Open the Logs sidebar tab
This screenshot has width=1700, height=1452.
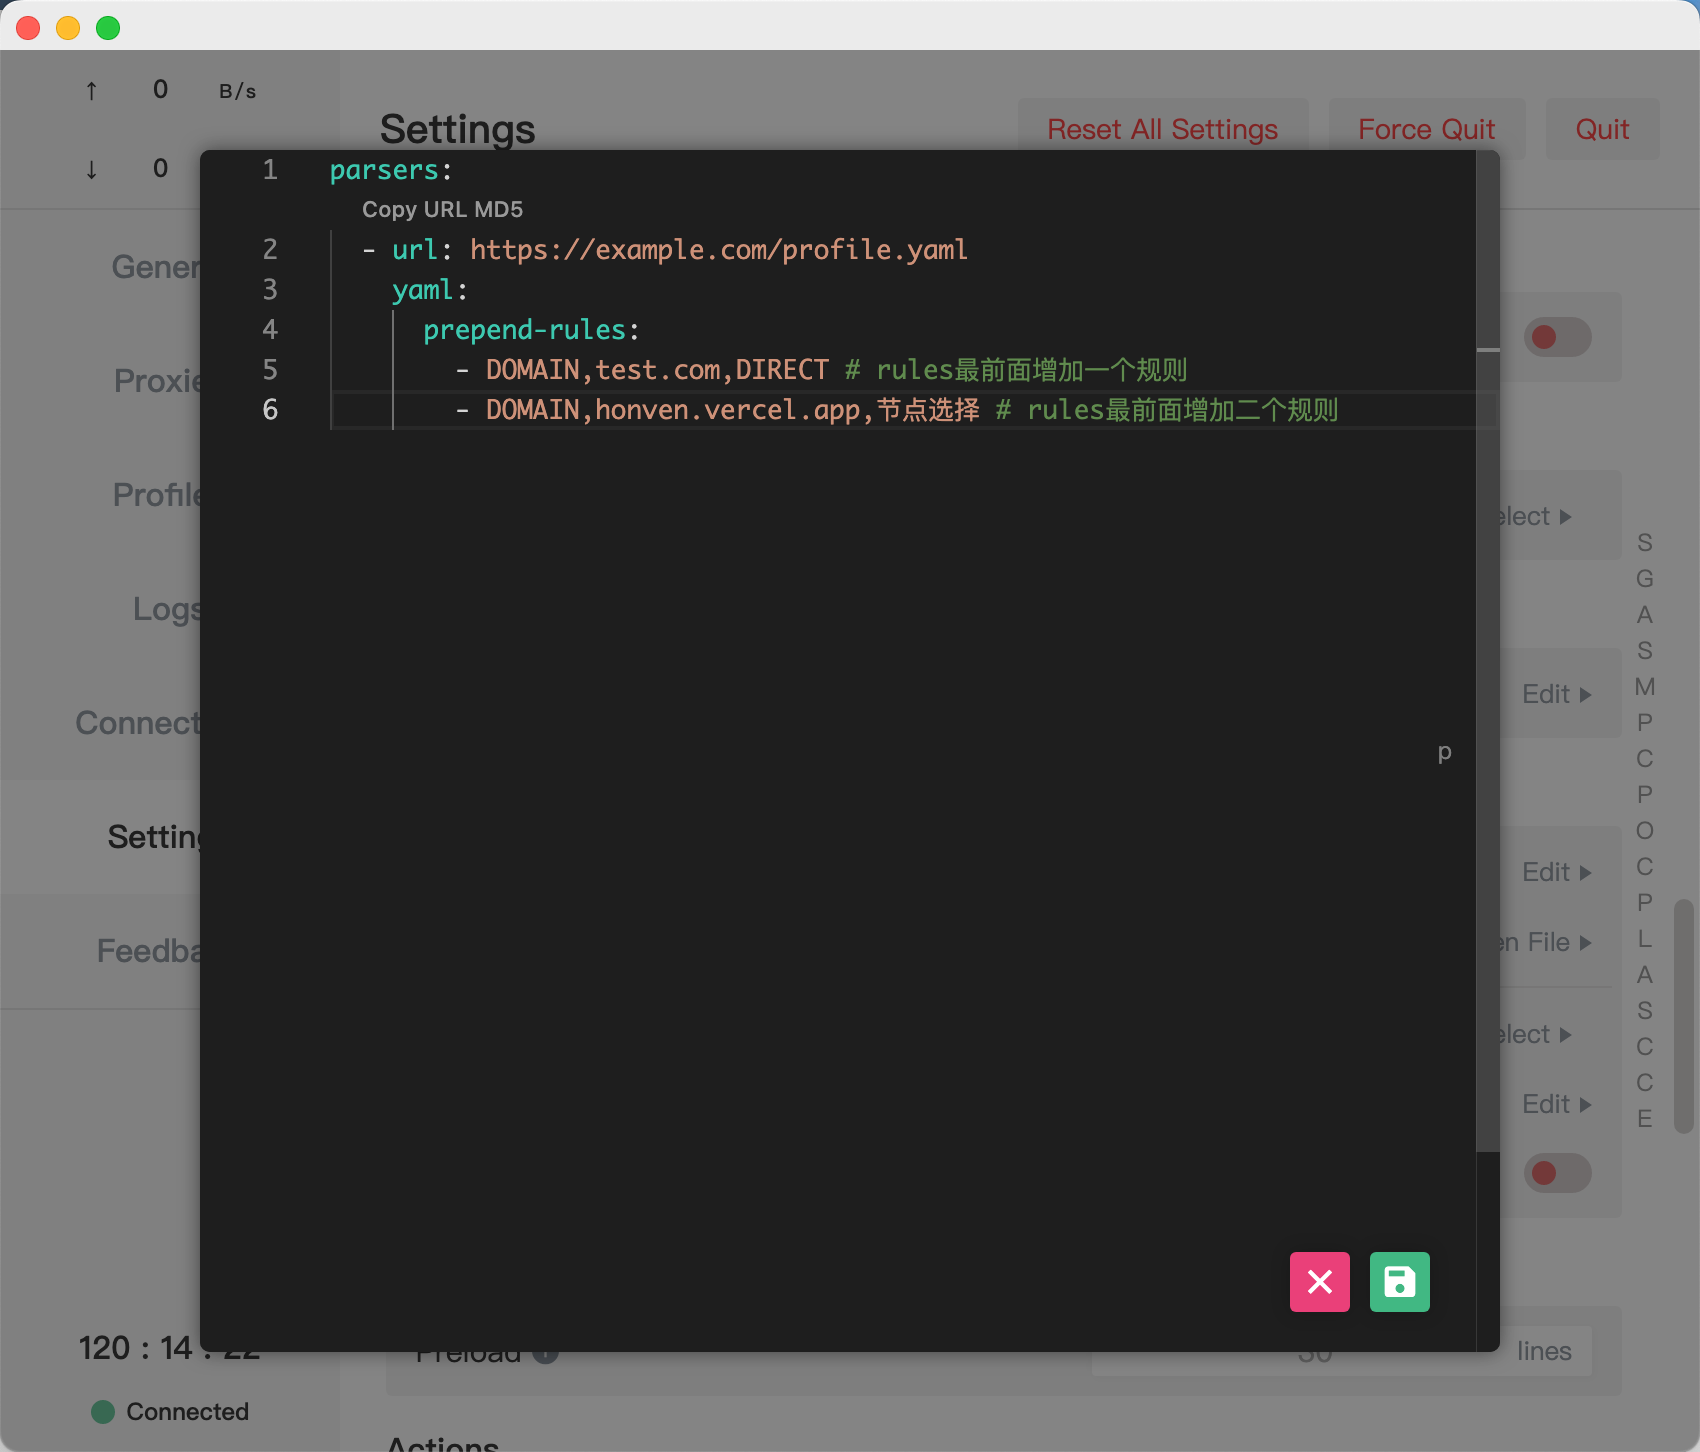(x=166, y=608)
